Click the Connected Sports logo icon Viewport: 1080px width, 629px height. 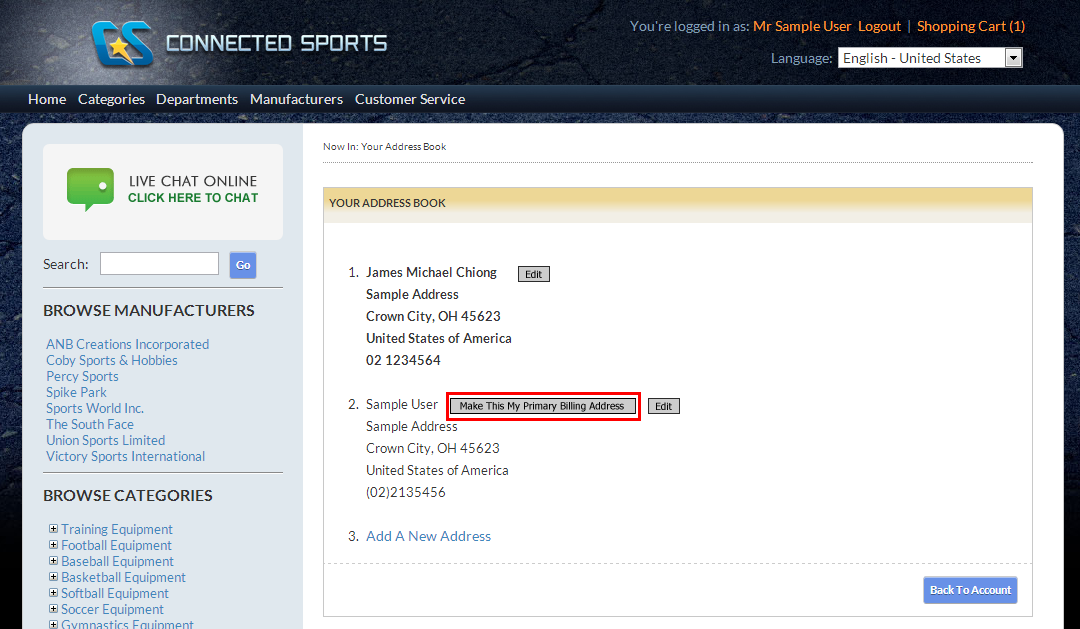(x=122, y=43)
